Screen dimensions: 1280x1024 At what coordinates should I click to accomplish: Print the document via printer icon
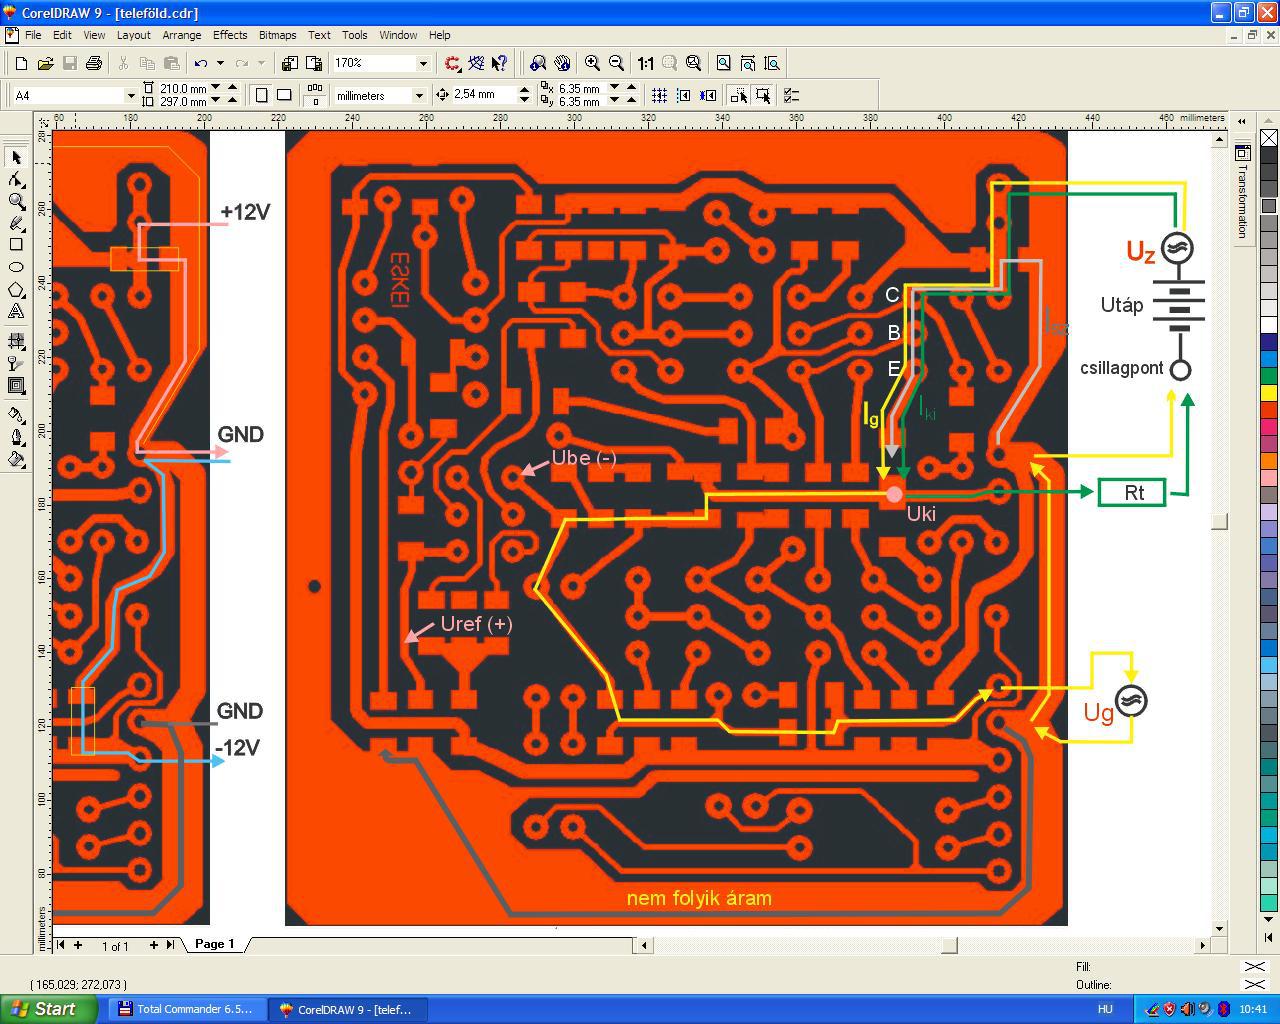(94, 63)
